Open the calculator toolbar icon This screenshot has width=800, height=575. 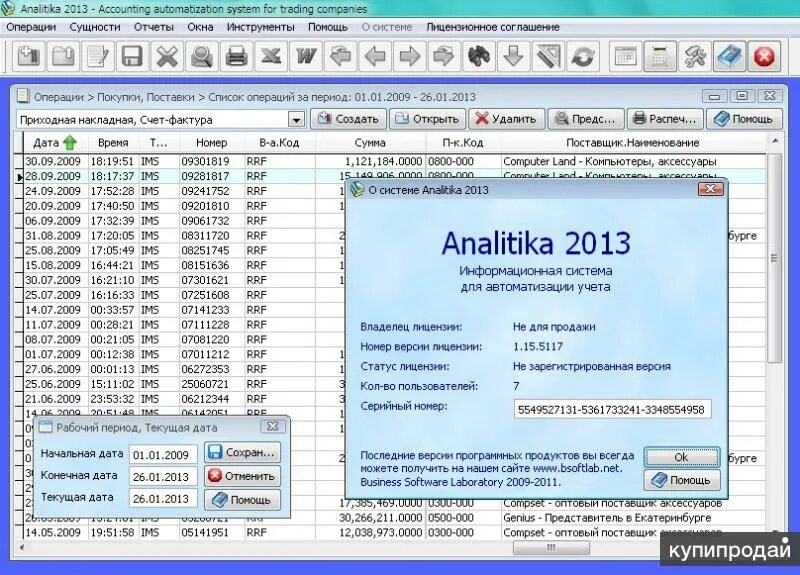[x=661, y=56]
